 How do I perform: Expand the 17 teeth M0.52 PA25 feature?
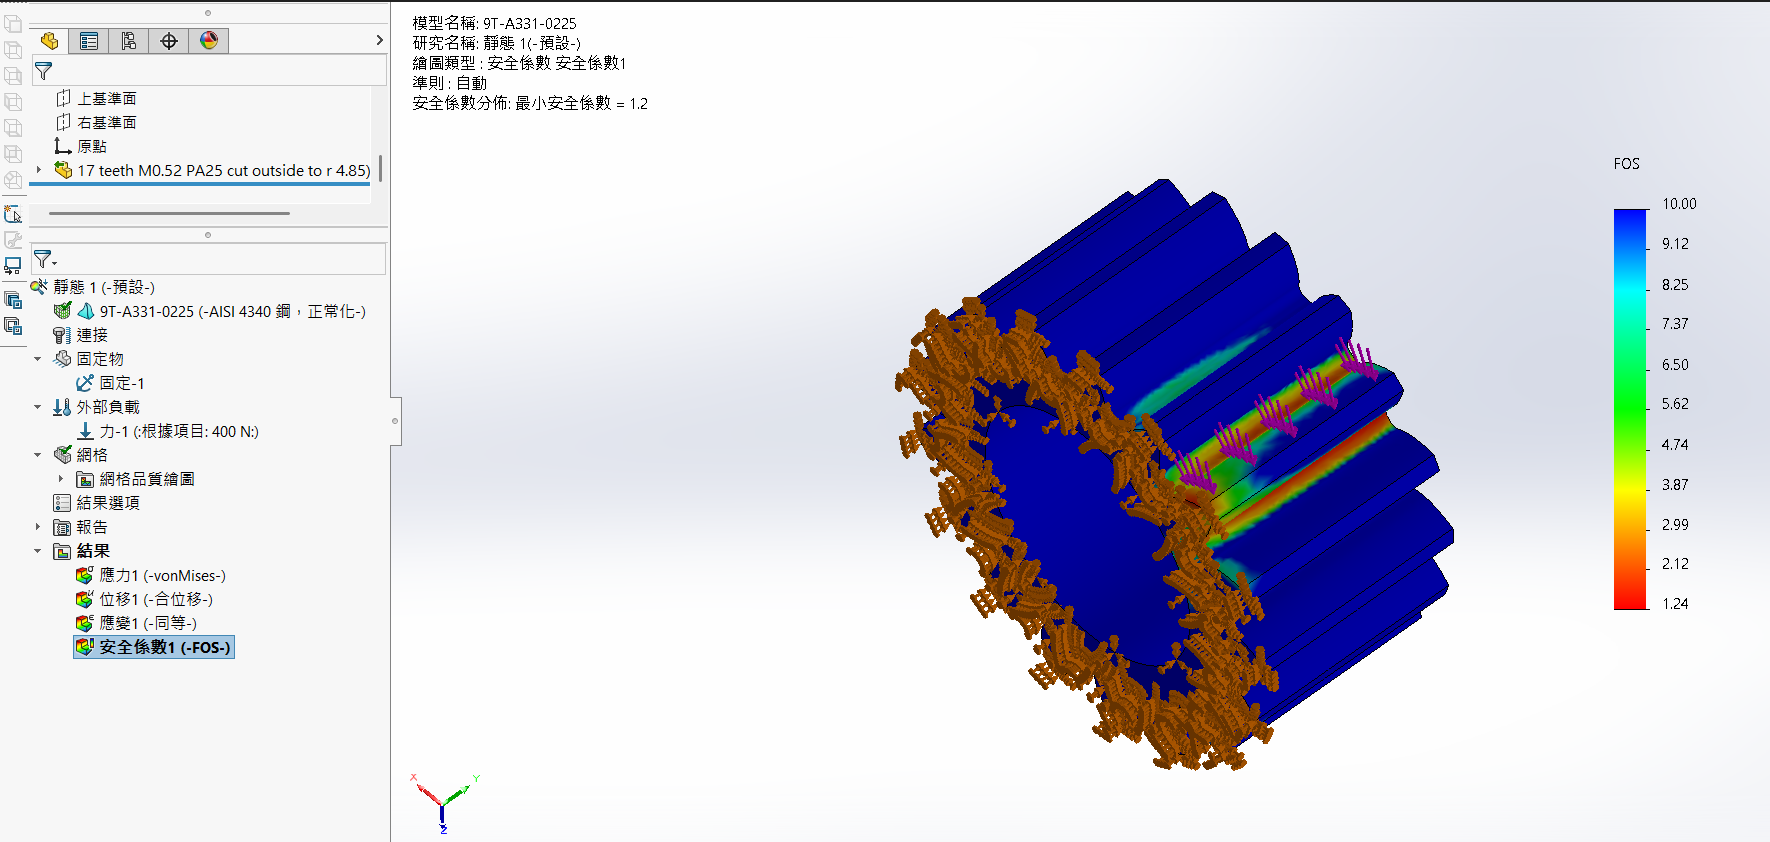point(39,170)
